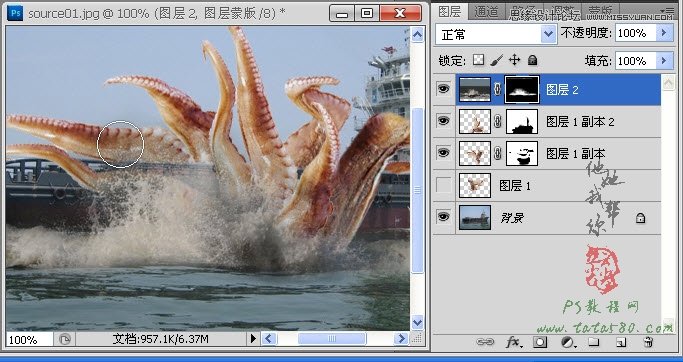Click the lock icon on the 背景 layer
This screenshot has height=362, width=683.
640,218
